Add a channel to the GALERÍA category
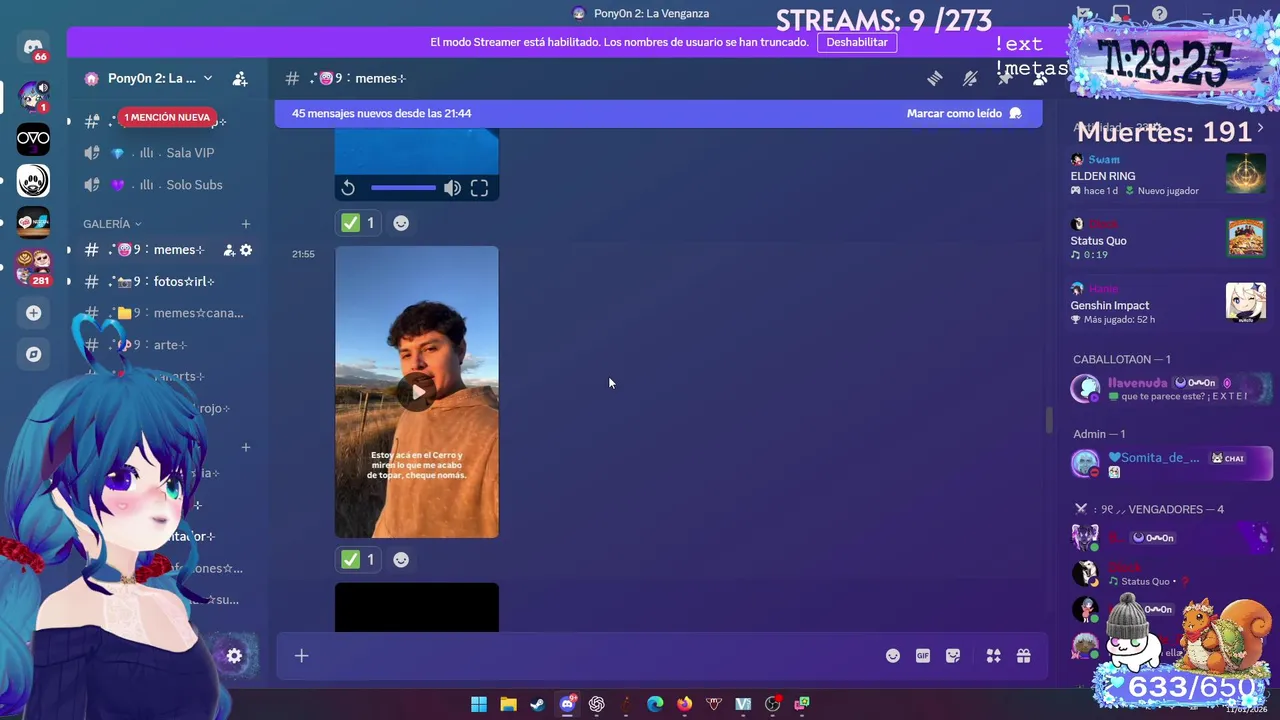1280x720 pixels. pyautogui.click(x=246, y=224)
